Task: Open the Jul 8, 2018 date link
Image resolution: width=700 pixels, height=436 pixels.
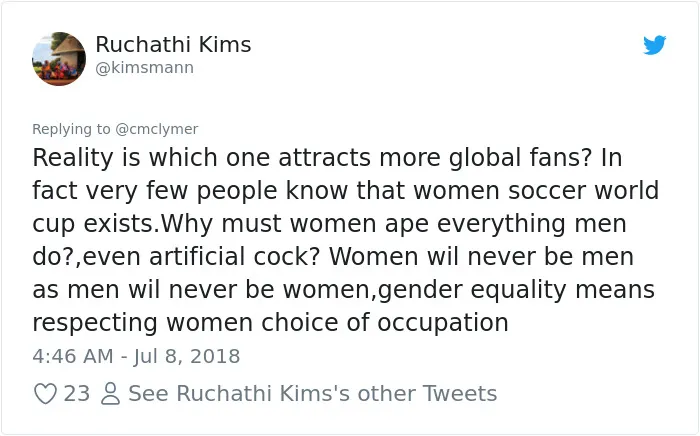Action: pyautogui.click(x=187, y=356)
